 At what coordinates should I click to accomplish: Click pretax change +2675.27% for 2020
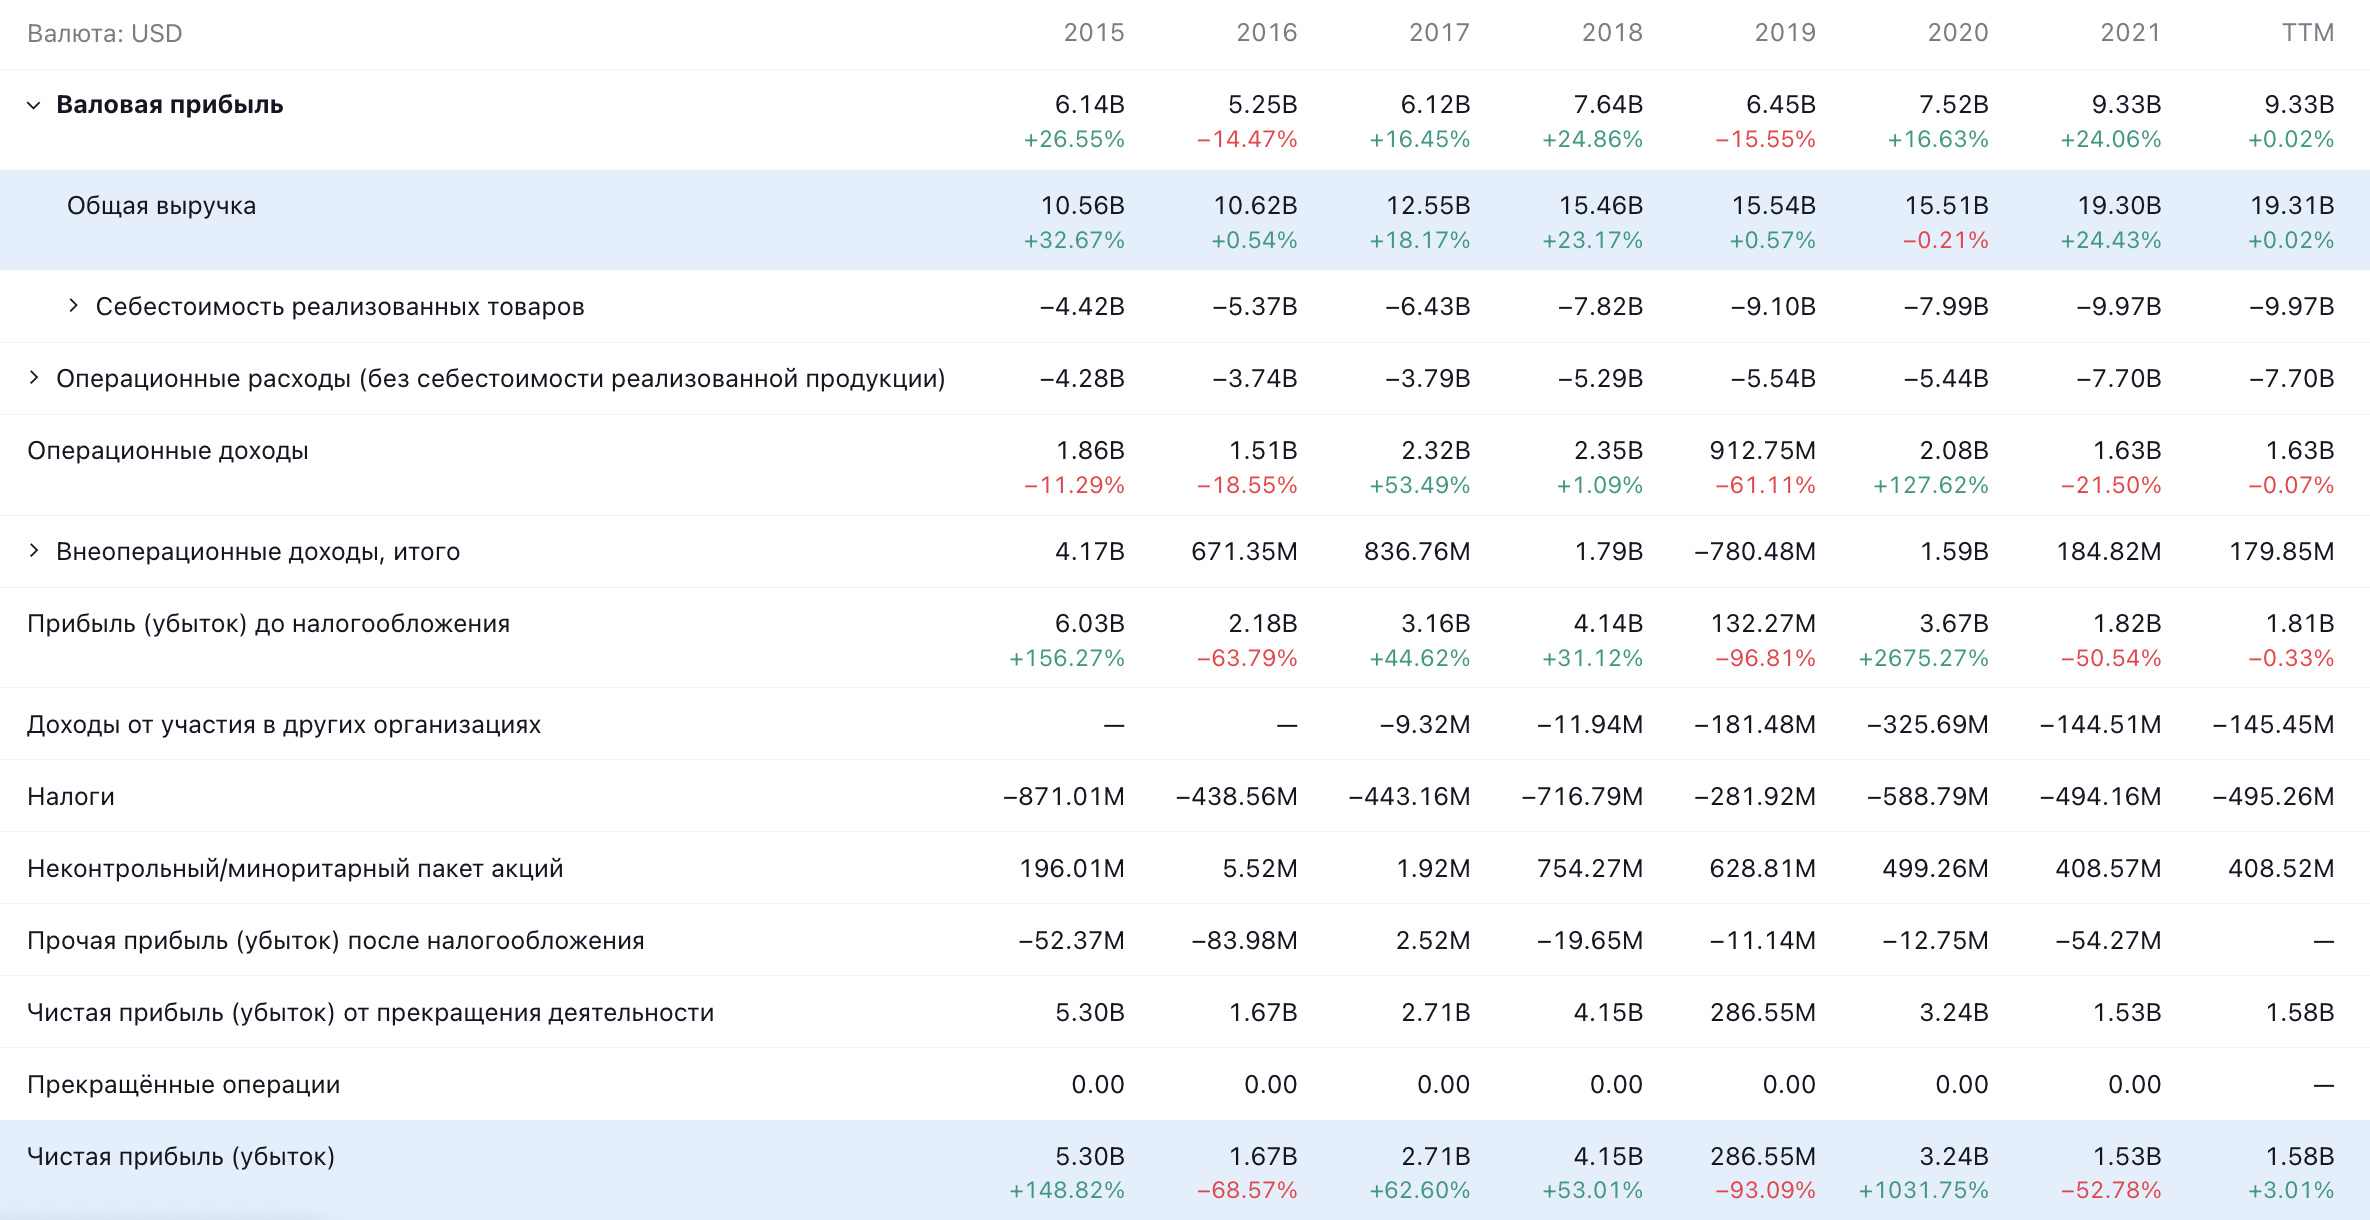click(1924, 659)
